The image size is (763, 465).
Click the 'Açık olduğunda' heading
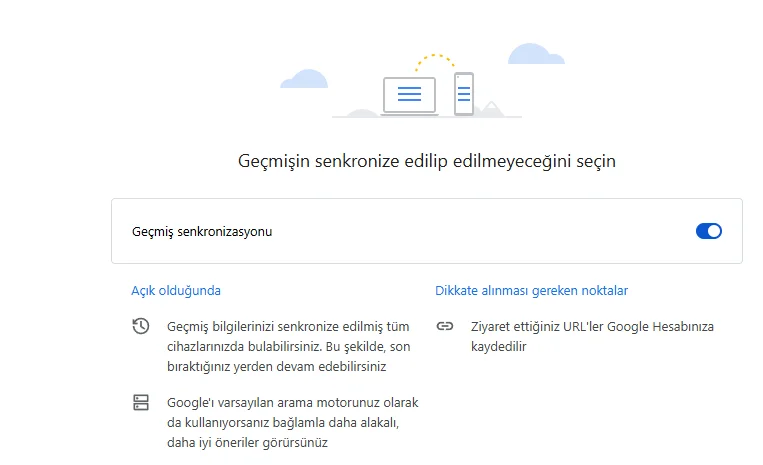tap(176, 290)
